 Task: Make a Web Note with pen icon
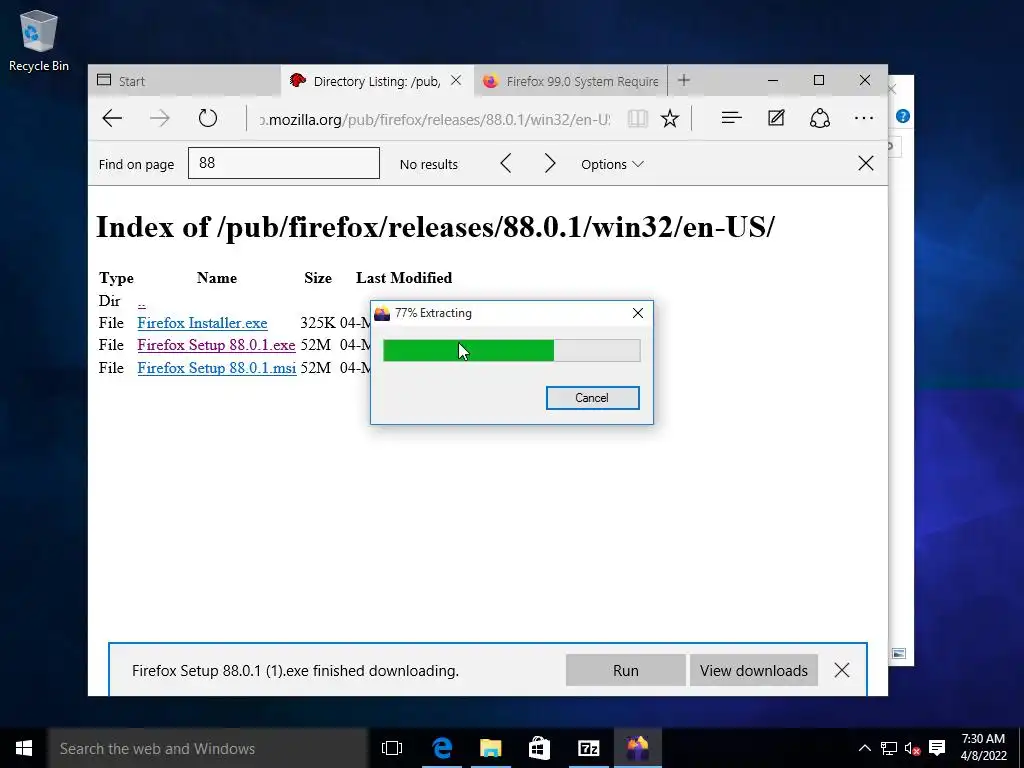coord(776,118)
